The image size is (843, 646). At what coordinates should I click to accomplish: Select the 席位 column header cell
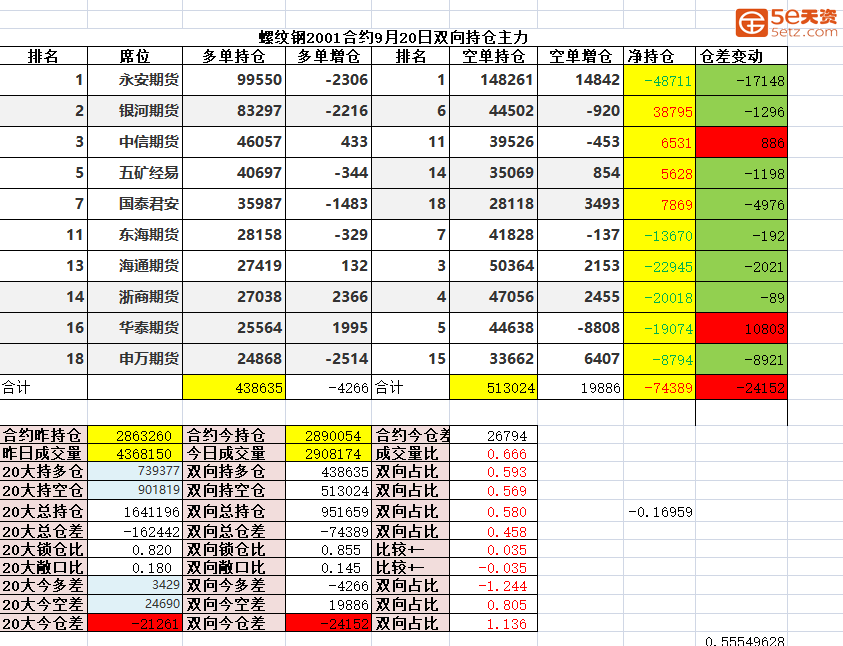[135, 56]
